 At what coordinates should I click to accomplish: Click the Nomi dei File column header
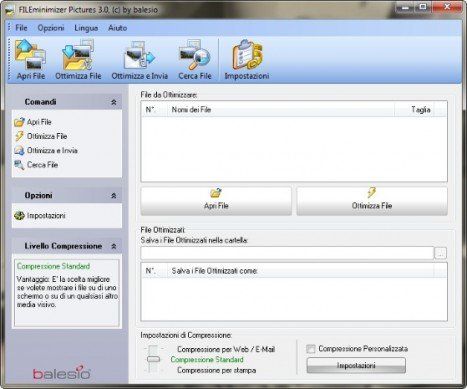click(281, 110)
